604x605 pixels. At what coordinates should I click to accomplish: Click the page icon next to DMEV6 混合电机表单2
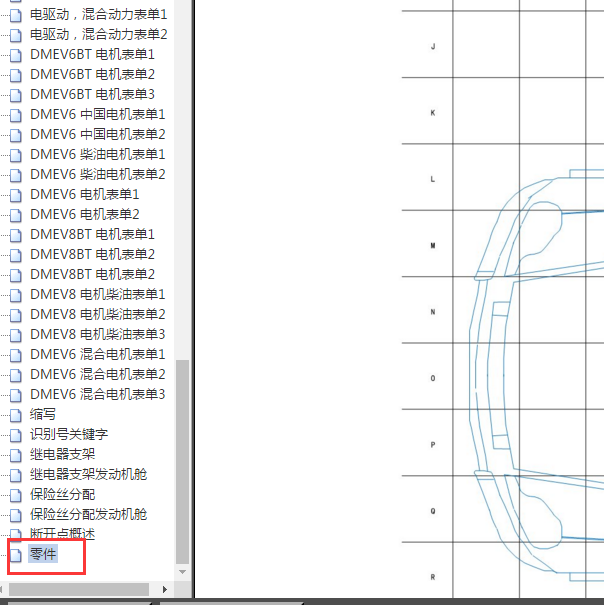pos(15,375)
